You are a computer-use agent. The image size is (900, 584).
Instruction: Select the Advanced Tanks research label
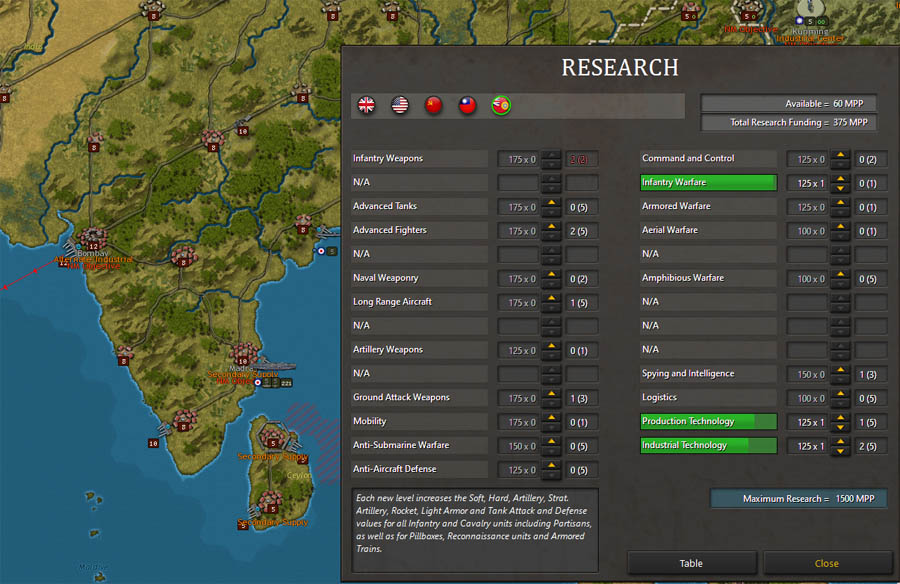(x=419, y=206)
